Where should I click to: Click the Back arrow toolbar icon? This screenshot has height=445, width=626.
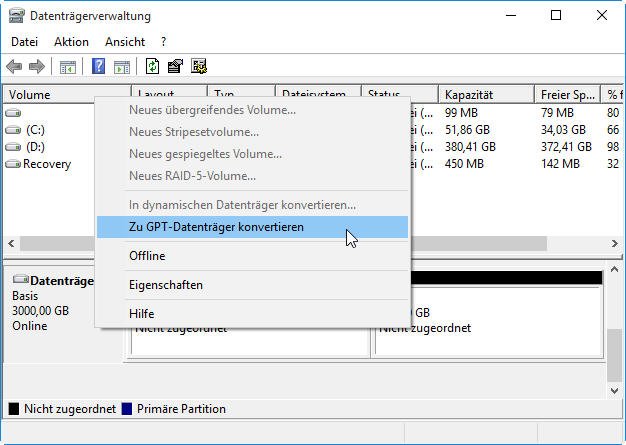[x=14, y=66]
